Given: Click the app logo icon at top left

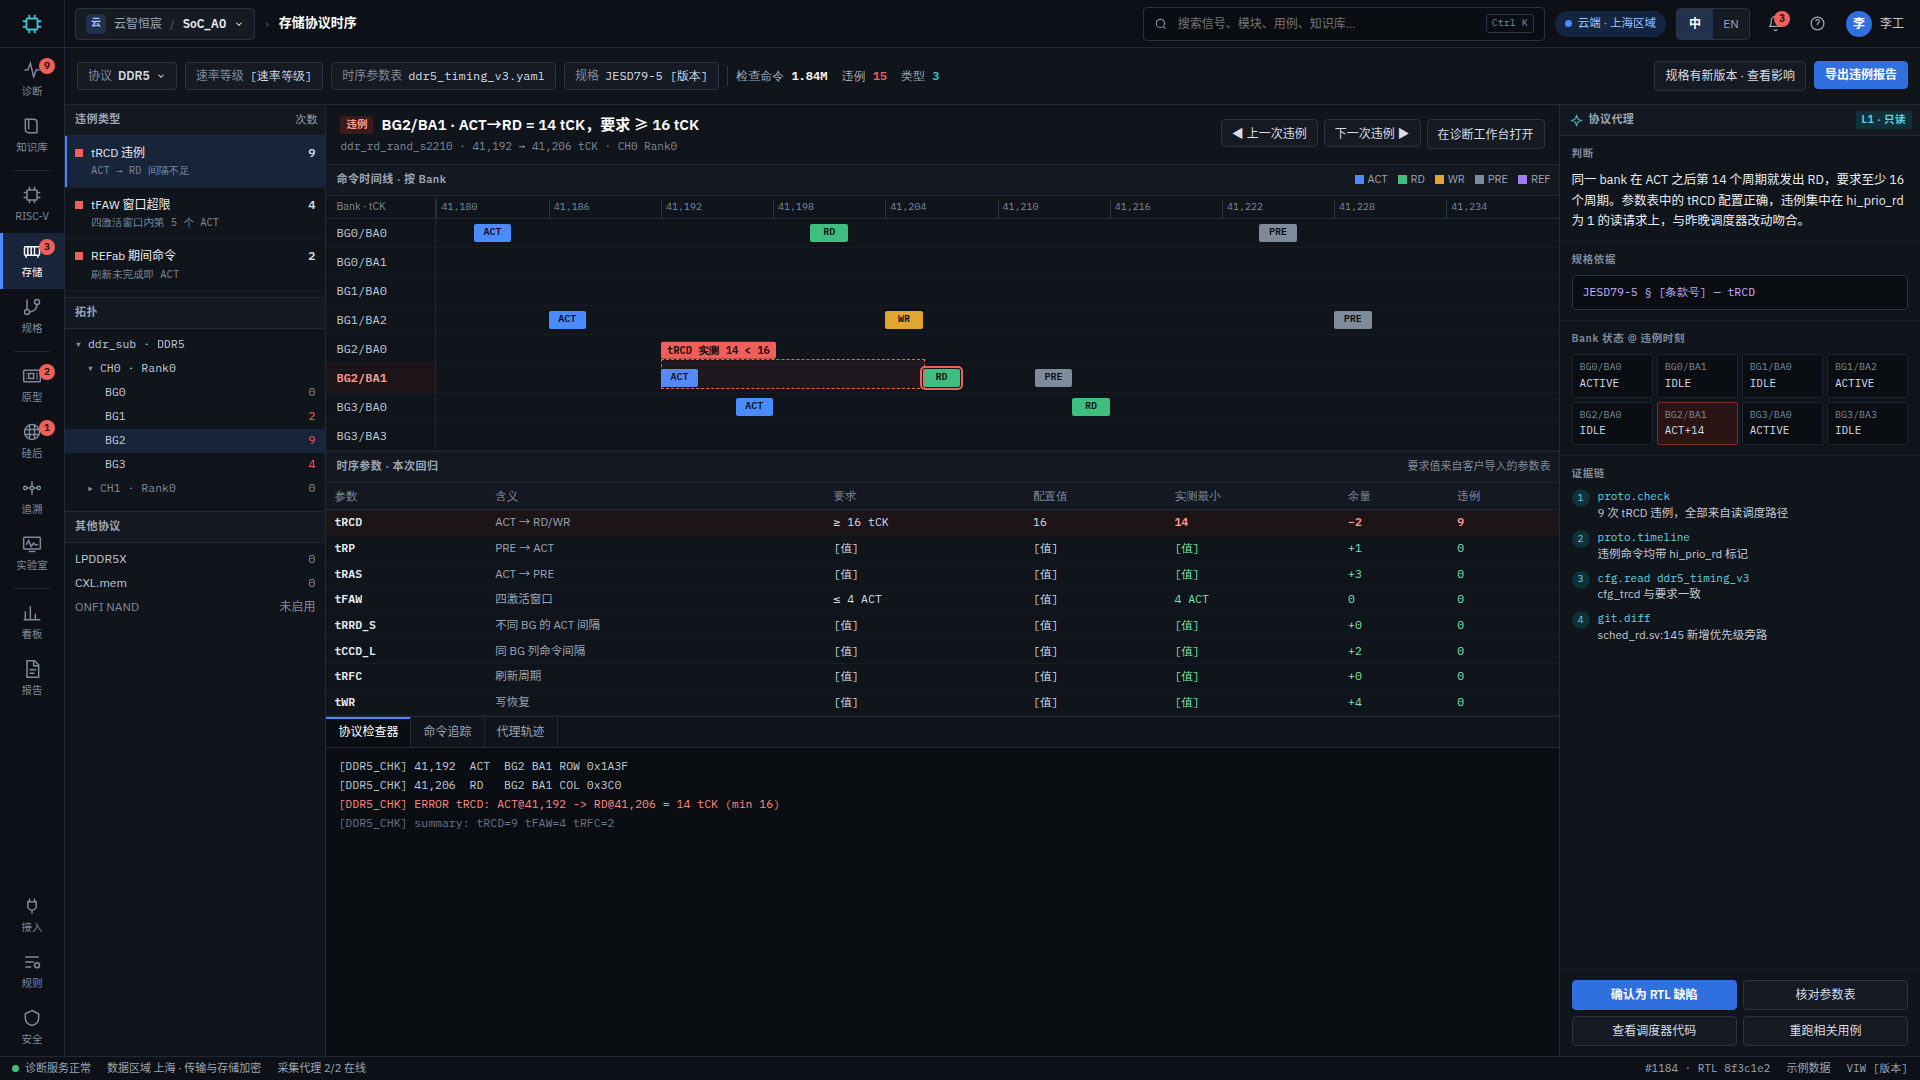Looking at the screenshot, I should [x=32, y=23].
